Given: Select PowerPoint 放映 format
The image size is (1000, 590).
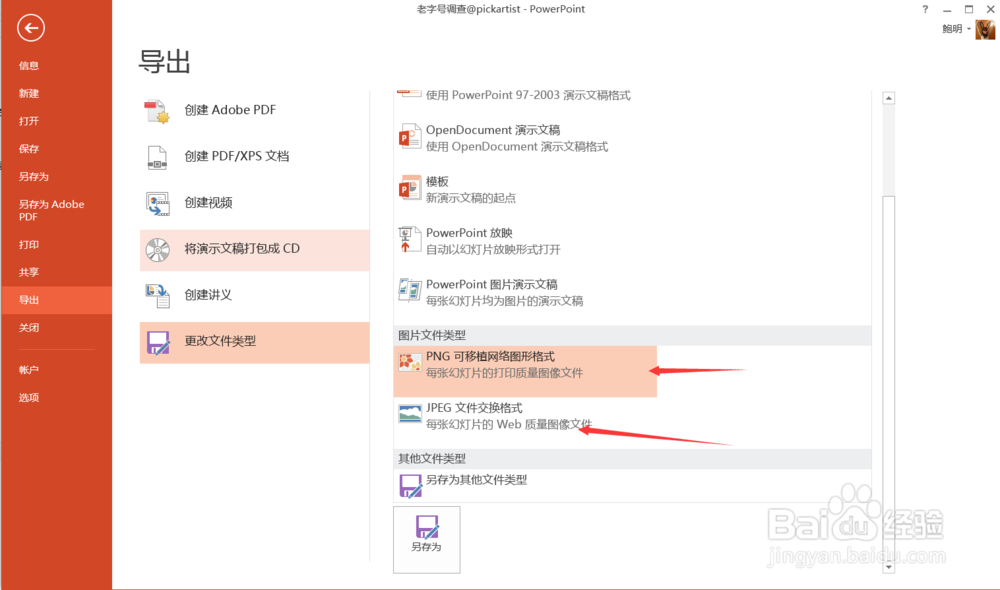Looking at the screenshot, I should coord(525,241).
